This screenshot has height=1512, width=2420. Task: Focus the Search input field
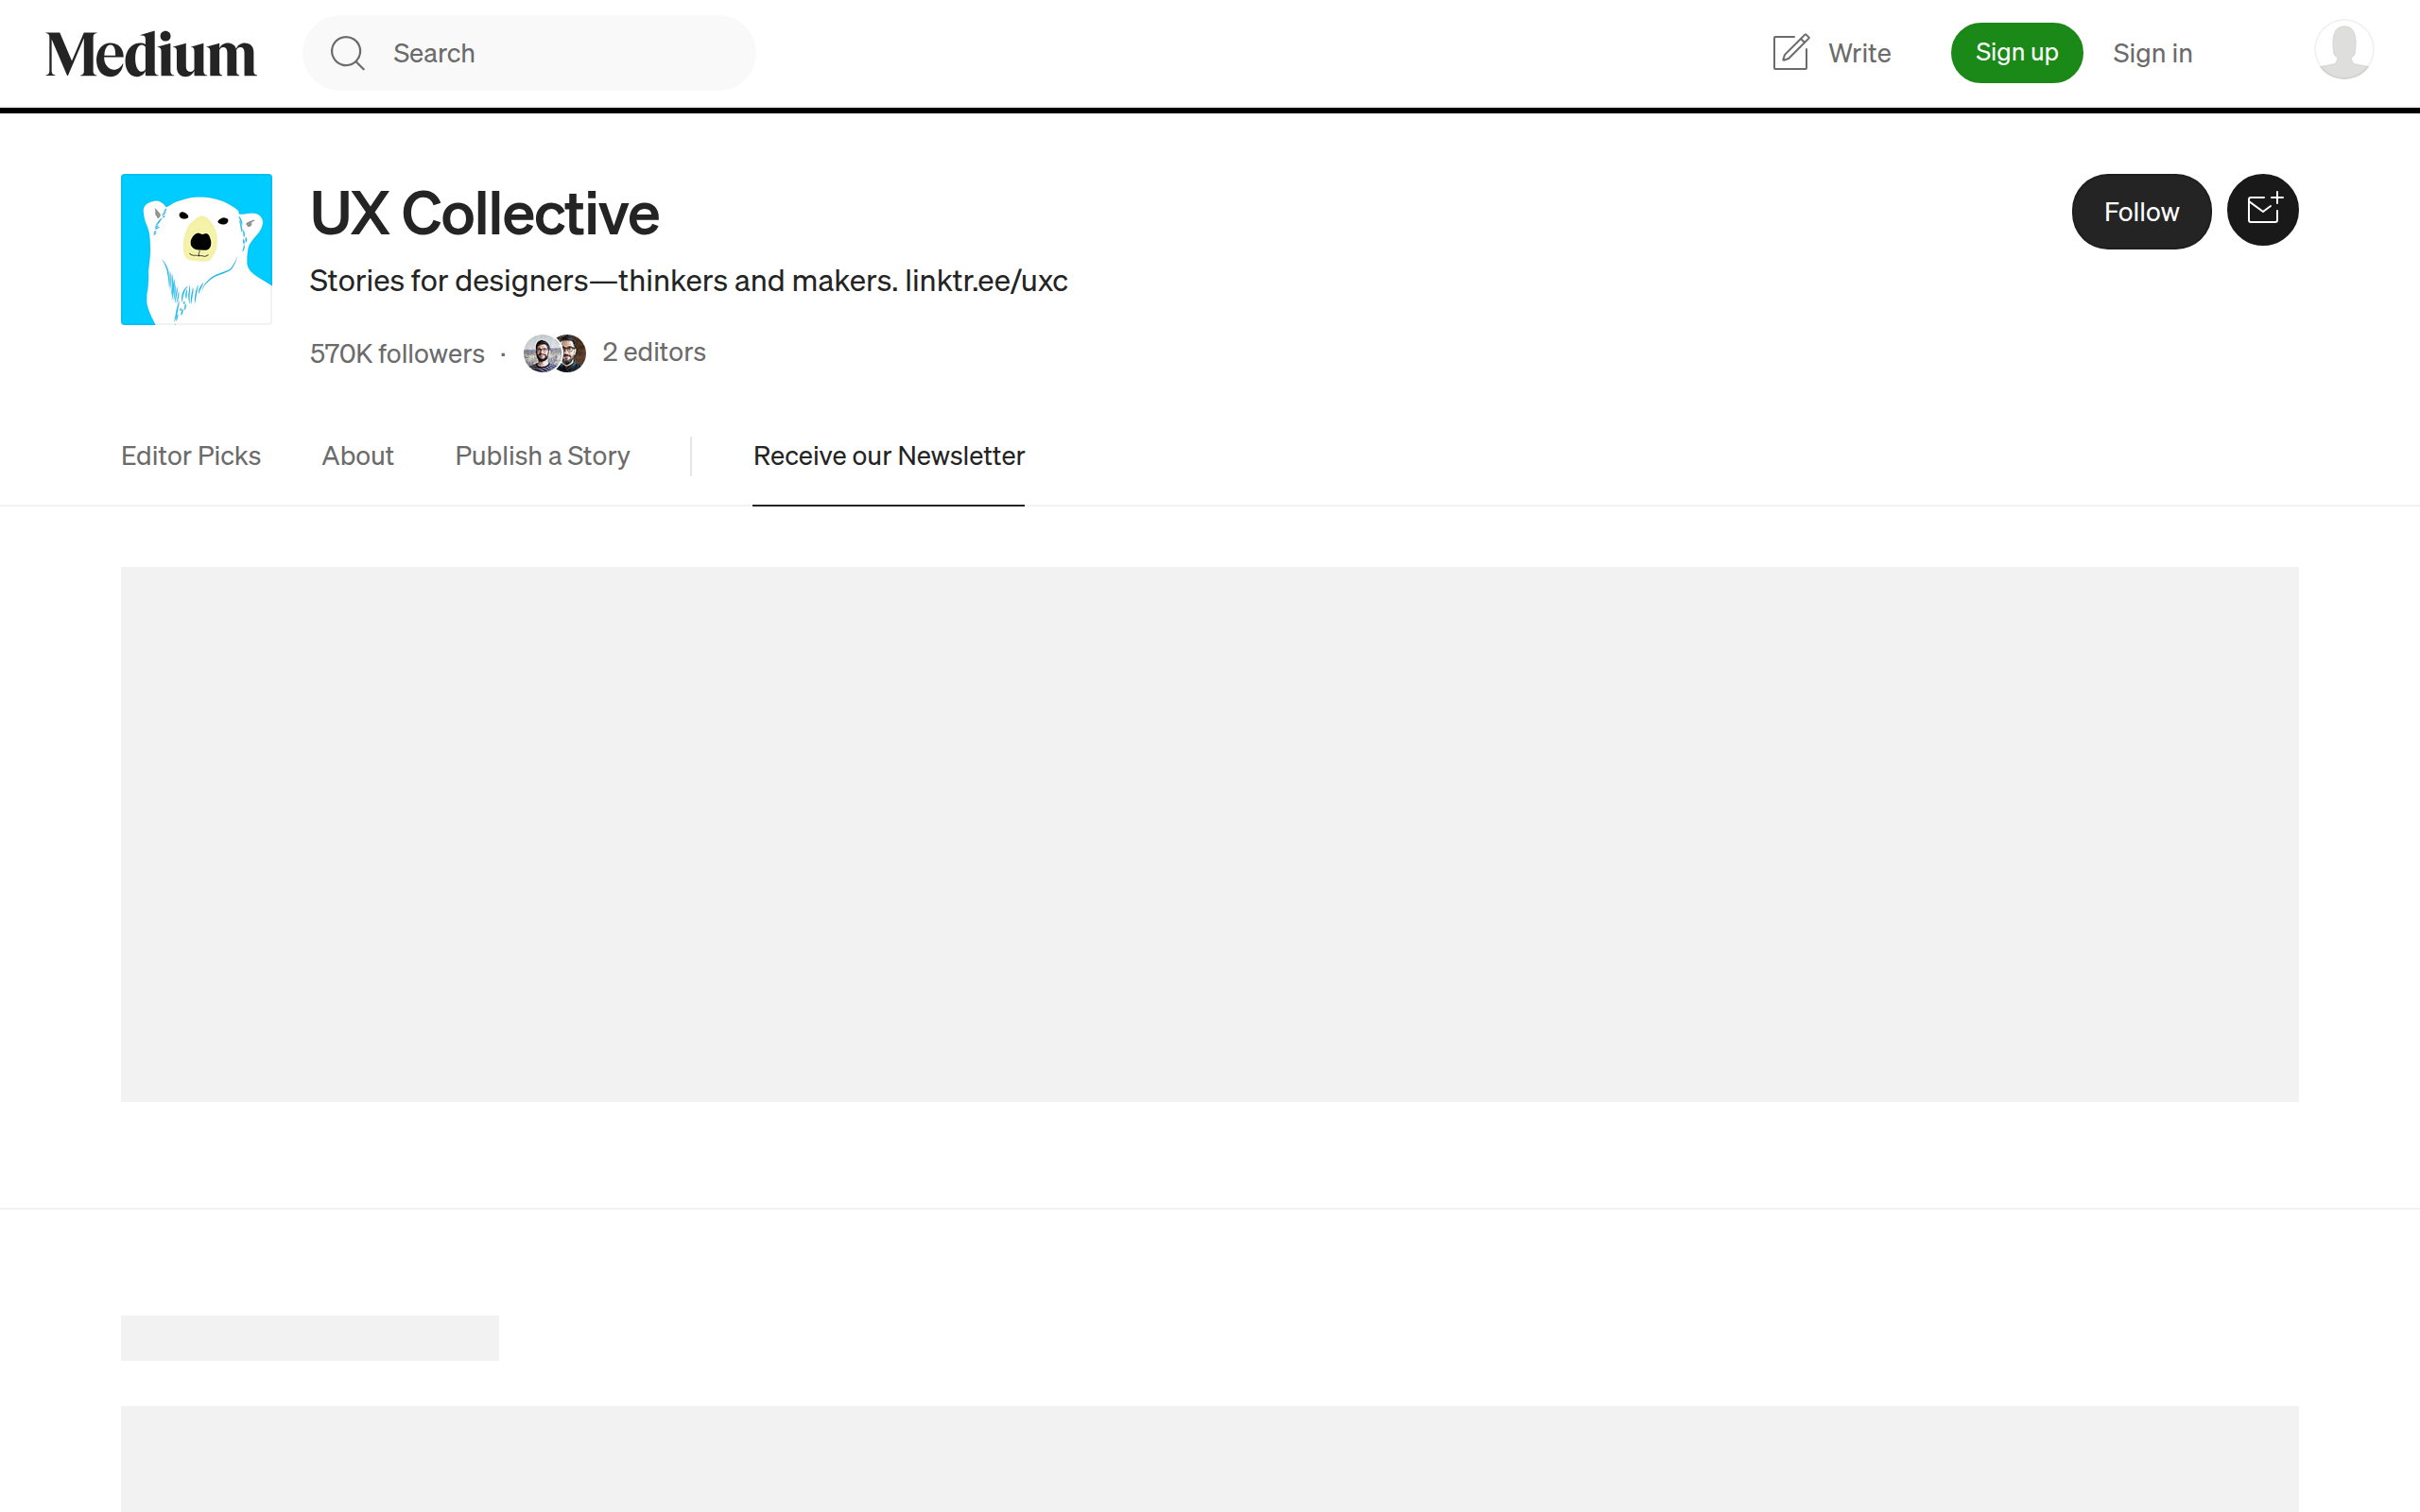(560, 53)
